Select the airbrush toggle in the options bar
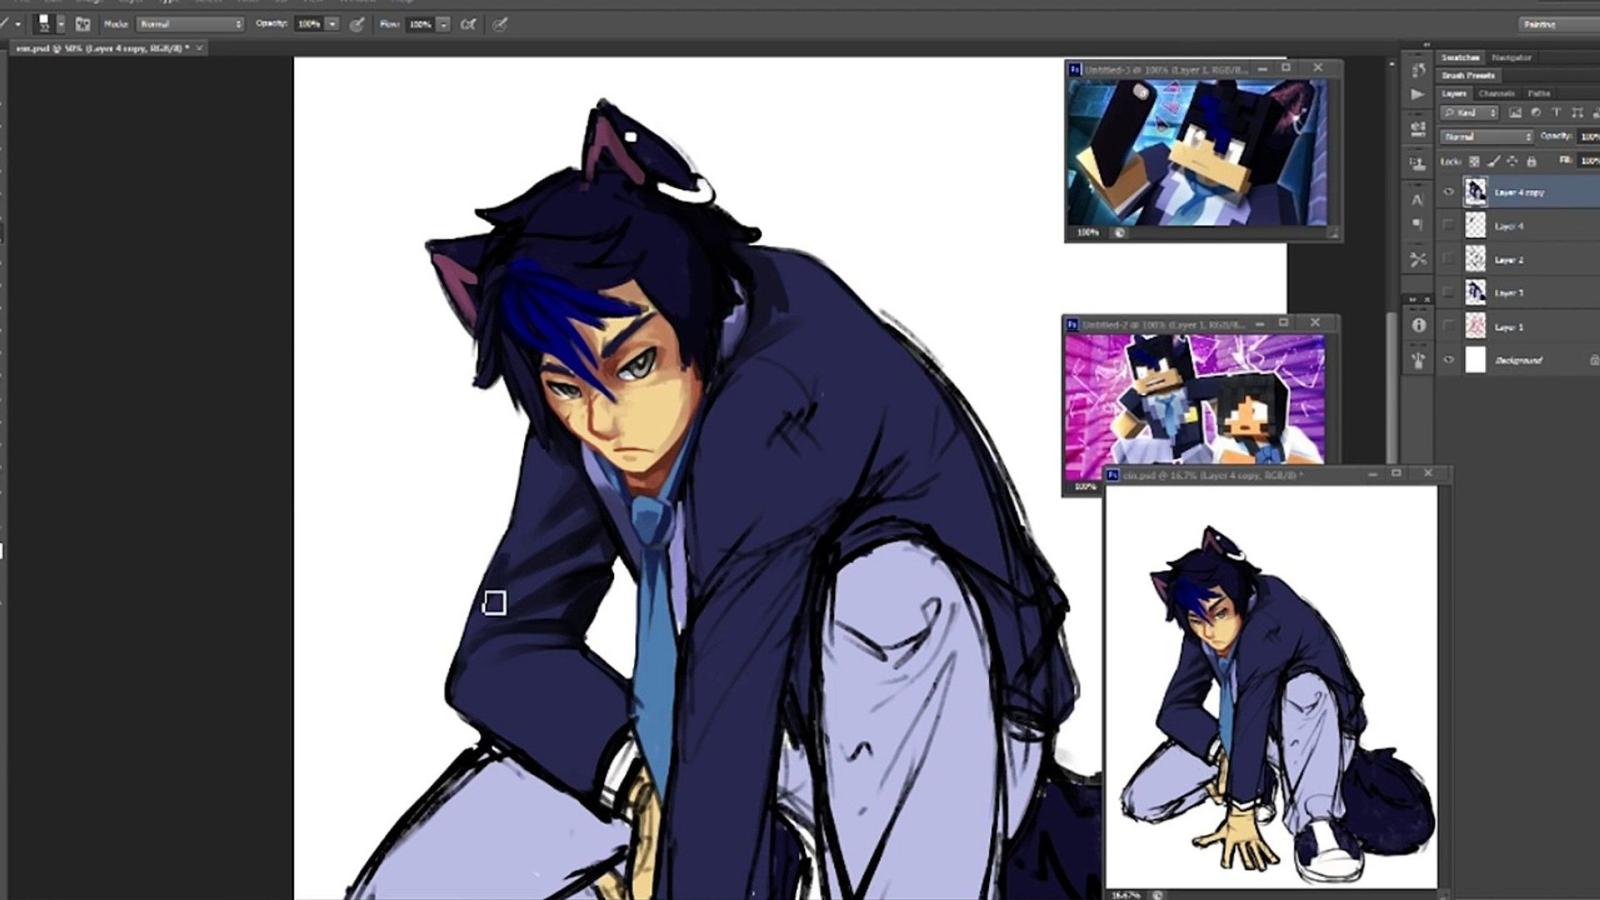Screen dimensions: 1600x900 468,23
